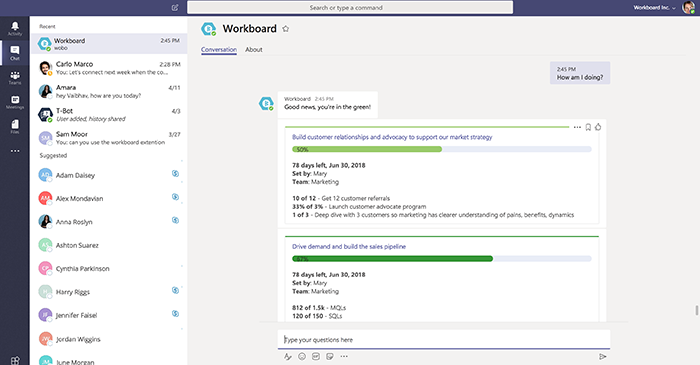Viewport: 700px width, 365px height.
Task: Open more compose options ellipsis
Action: point(344,357)
